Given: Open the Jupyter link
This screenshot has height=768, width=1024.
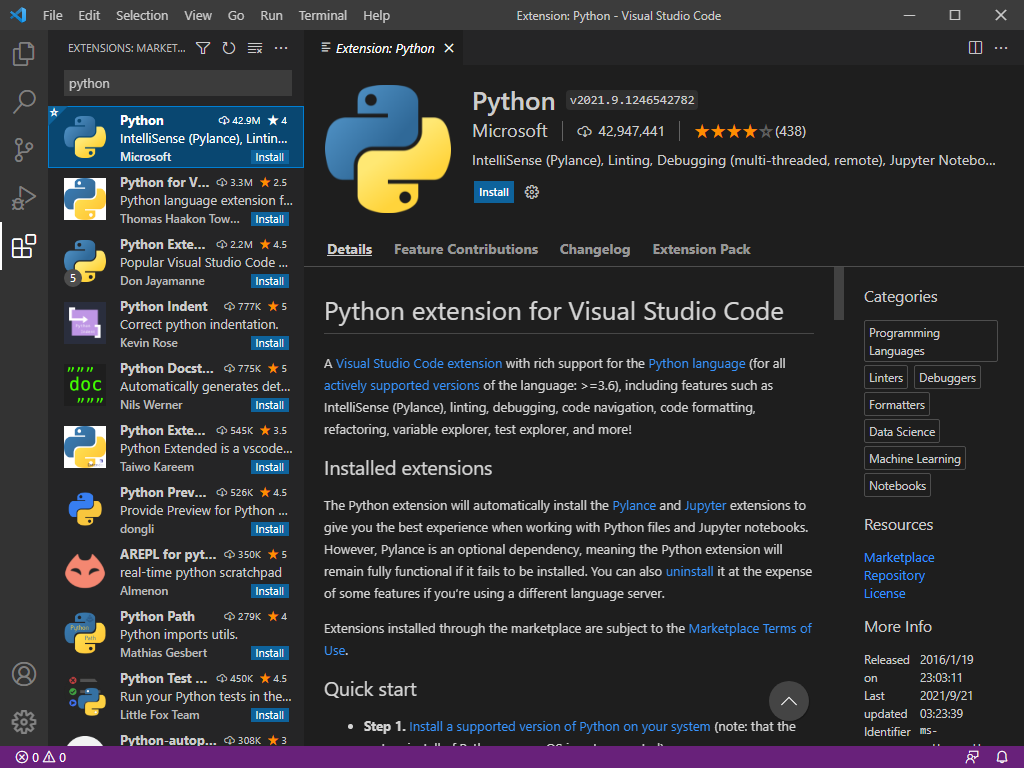Looking at the screenshot, I should click(x=705, y=505).
